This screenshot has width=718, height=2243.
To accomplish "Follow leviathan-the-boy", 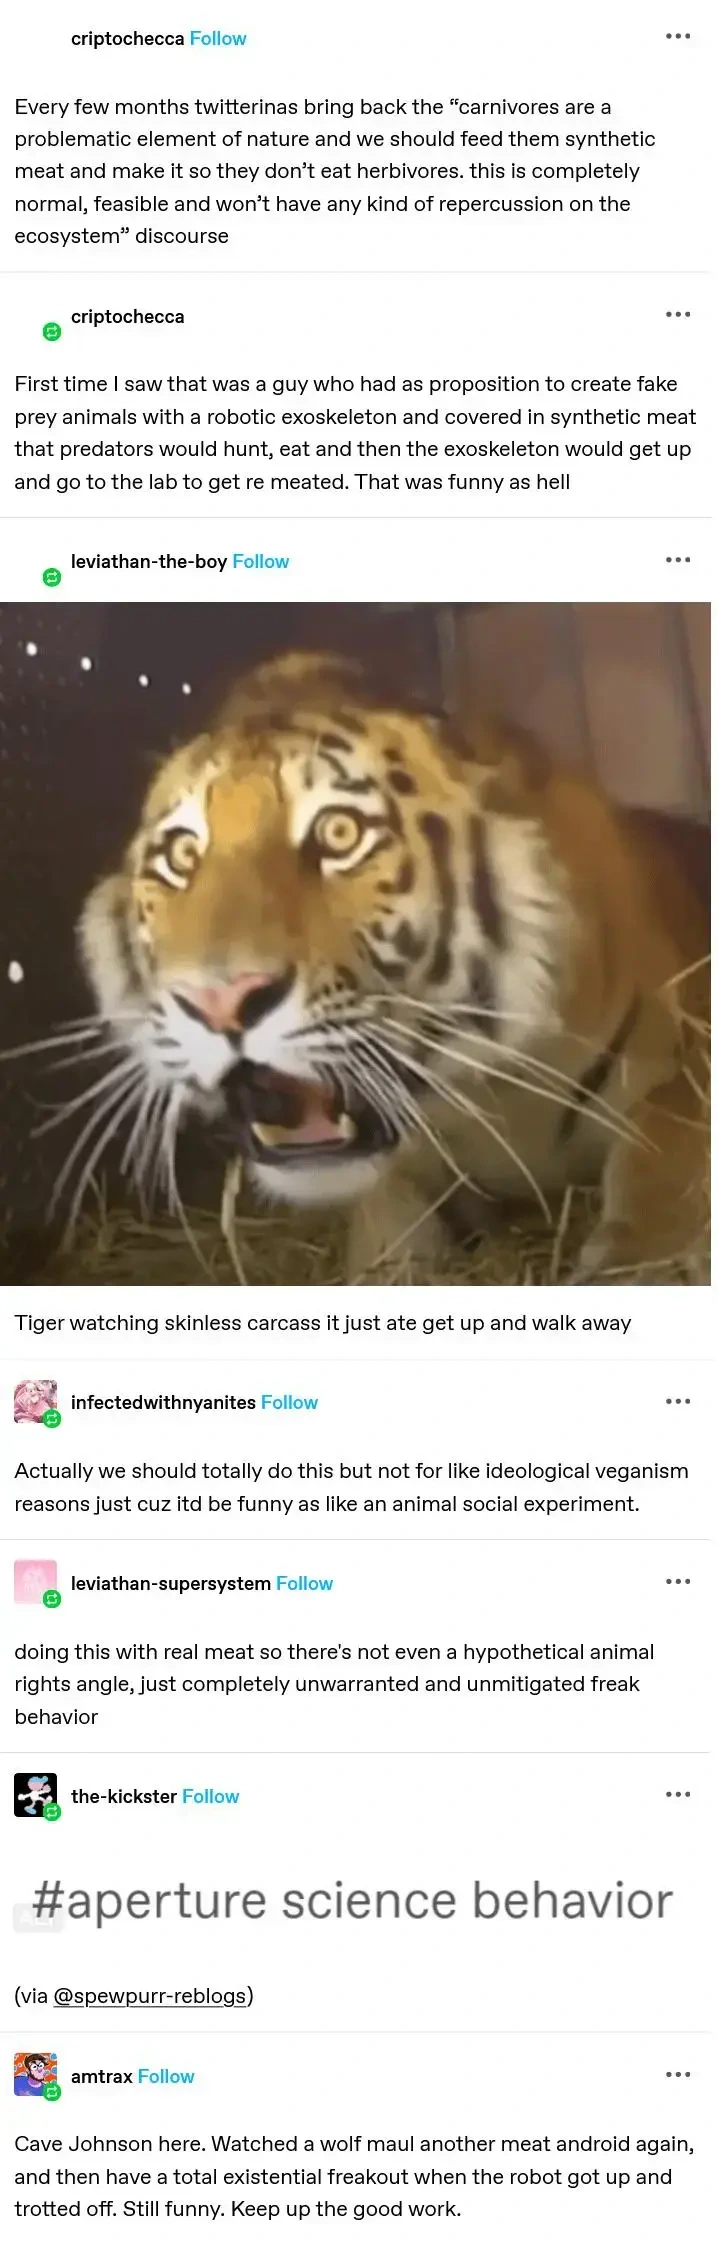I will click(x=261, y=561).
